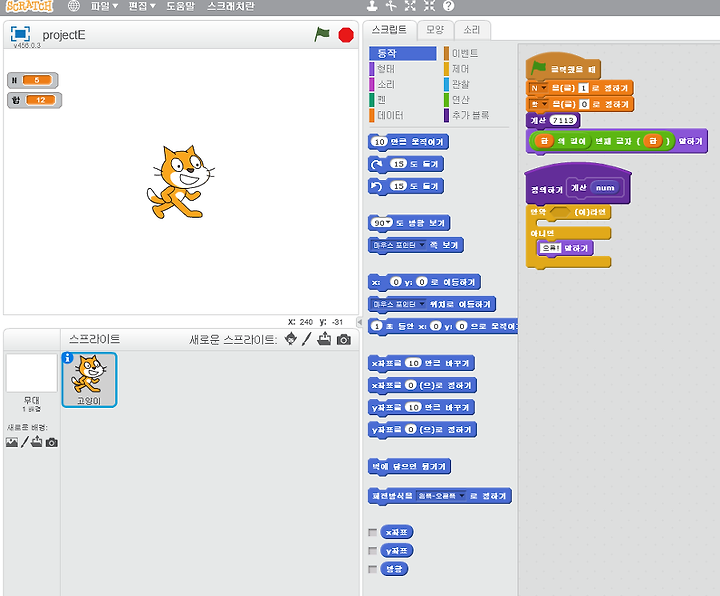The image size is (720, 596).
Task: Select the duplicate stamp tool
Action: point(372,6)
